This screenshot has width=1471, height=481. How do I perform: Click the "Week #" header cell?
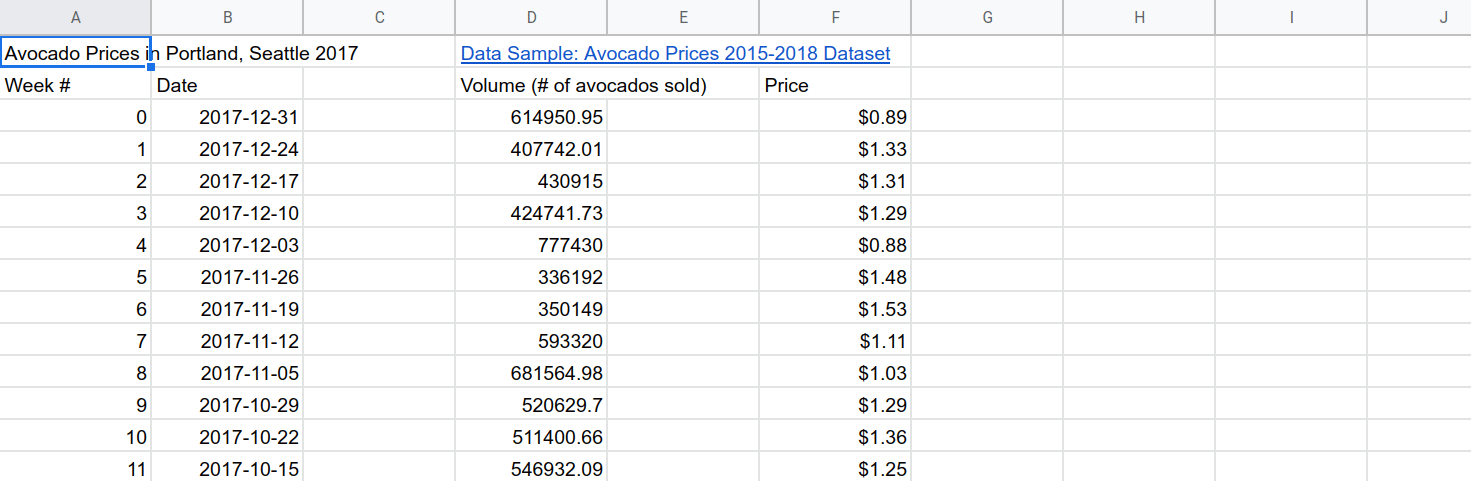tap(76, 85)
